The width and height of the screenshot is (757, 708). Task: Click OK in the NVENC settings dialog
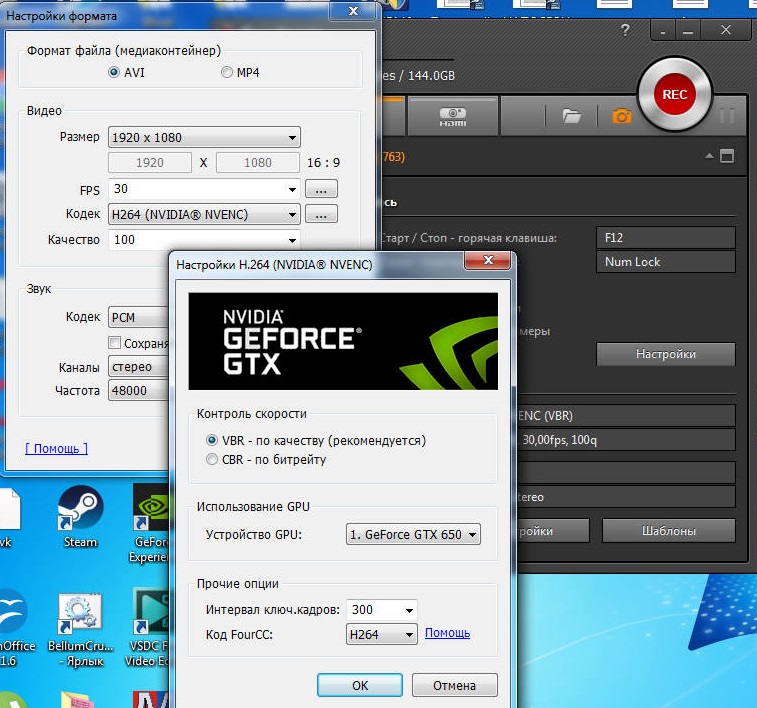pos(360,685)
